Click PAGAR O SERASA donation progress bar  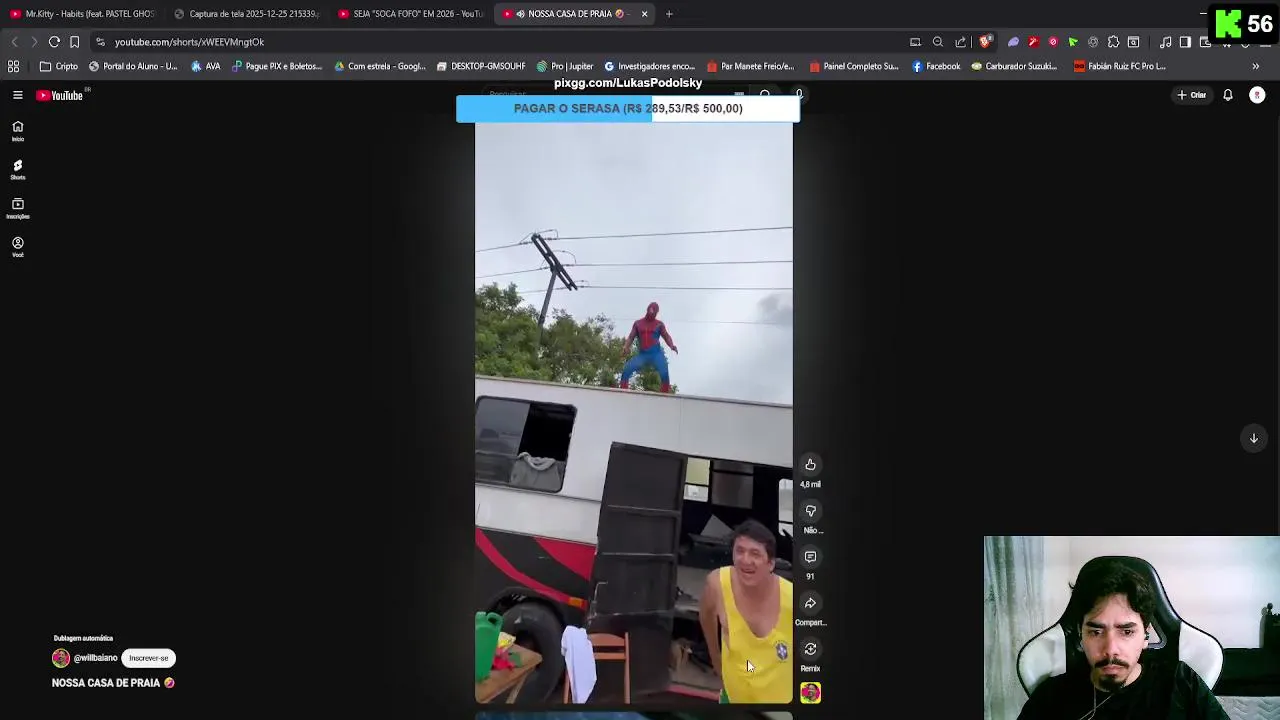[x=628, y=108]
